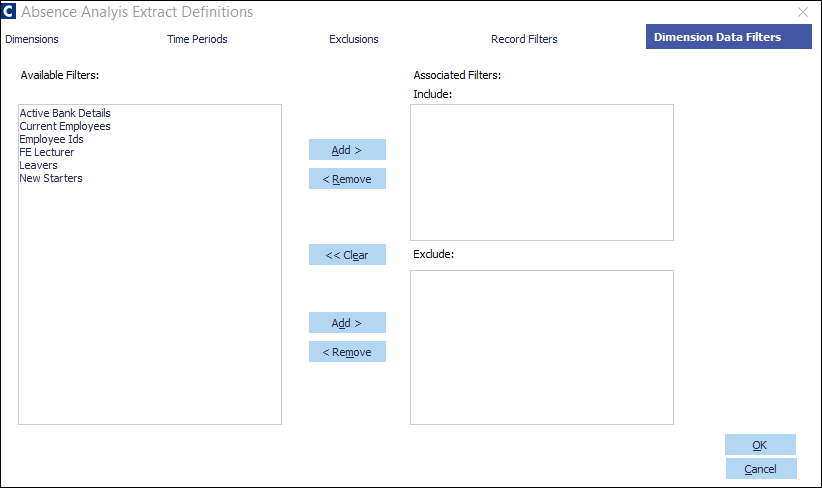Choose the Employee Ids filter

51,139
